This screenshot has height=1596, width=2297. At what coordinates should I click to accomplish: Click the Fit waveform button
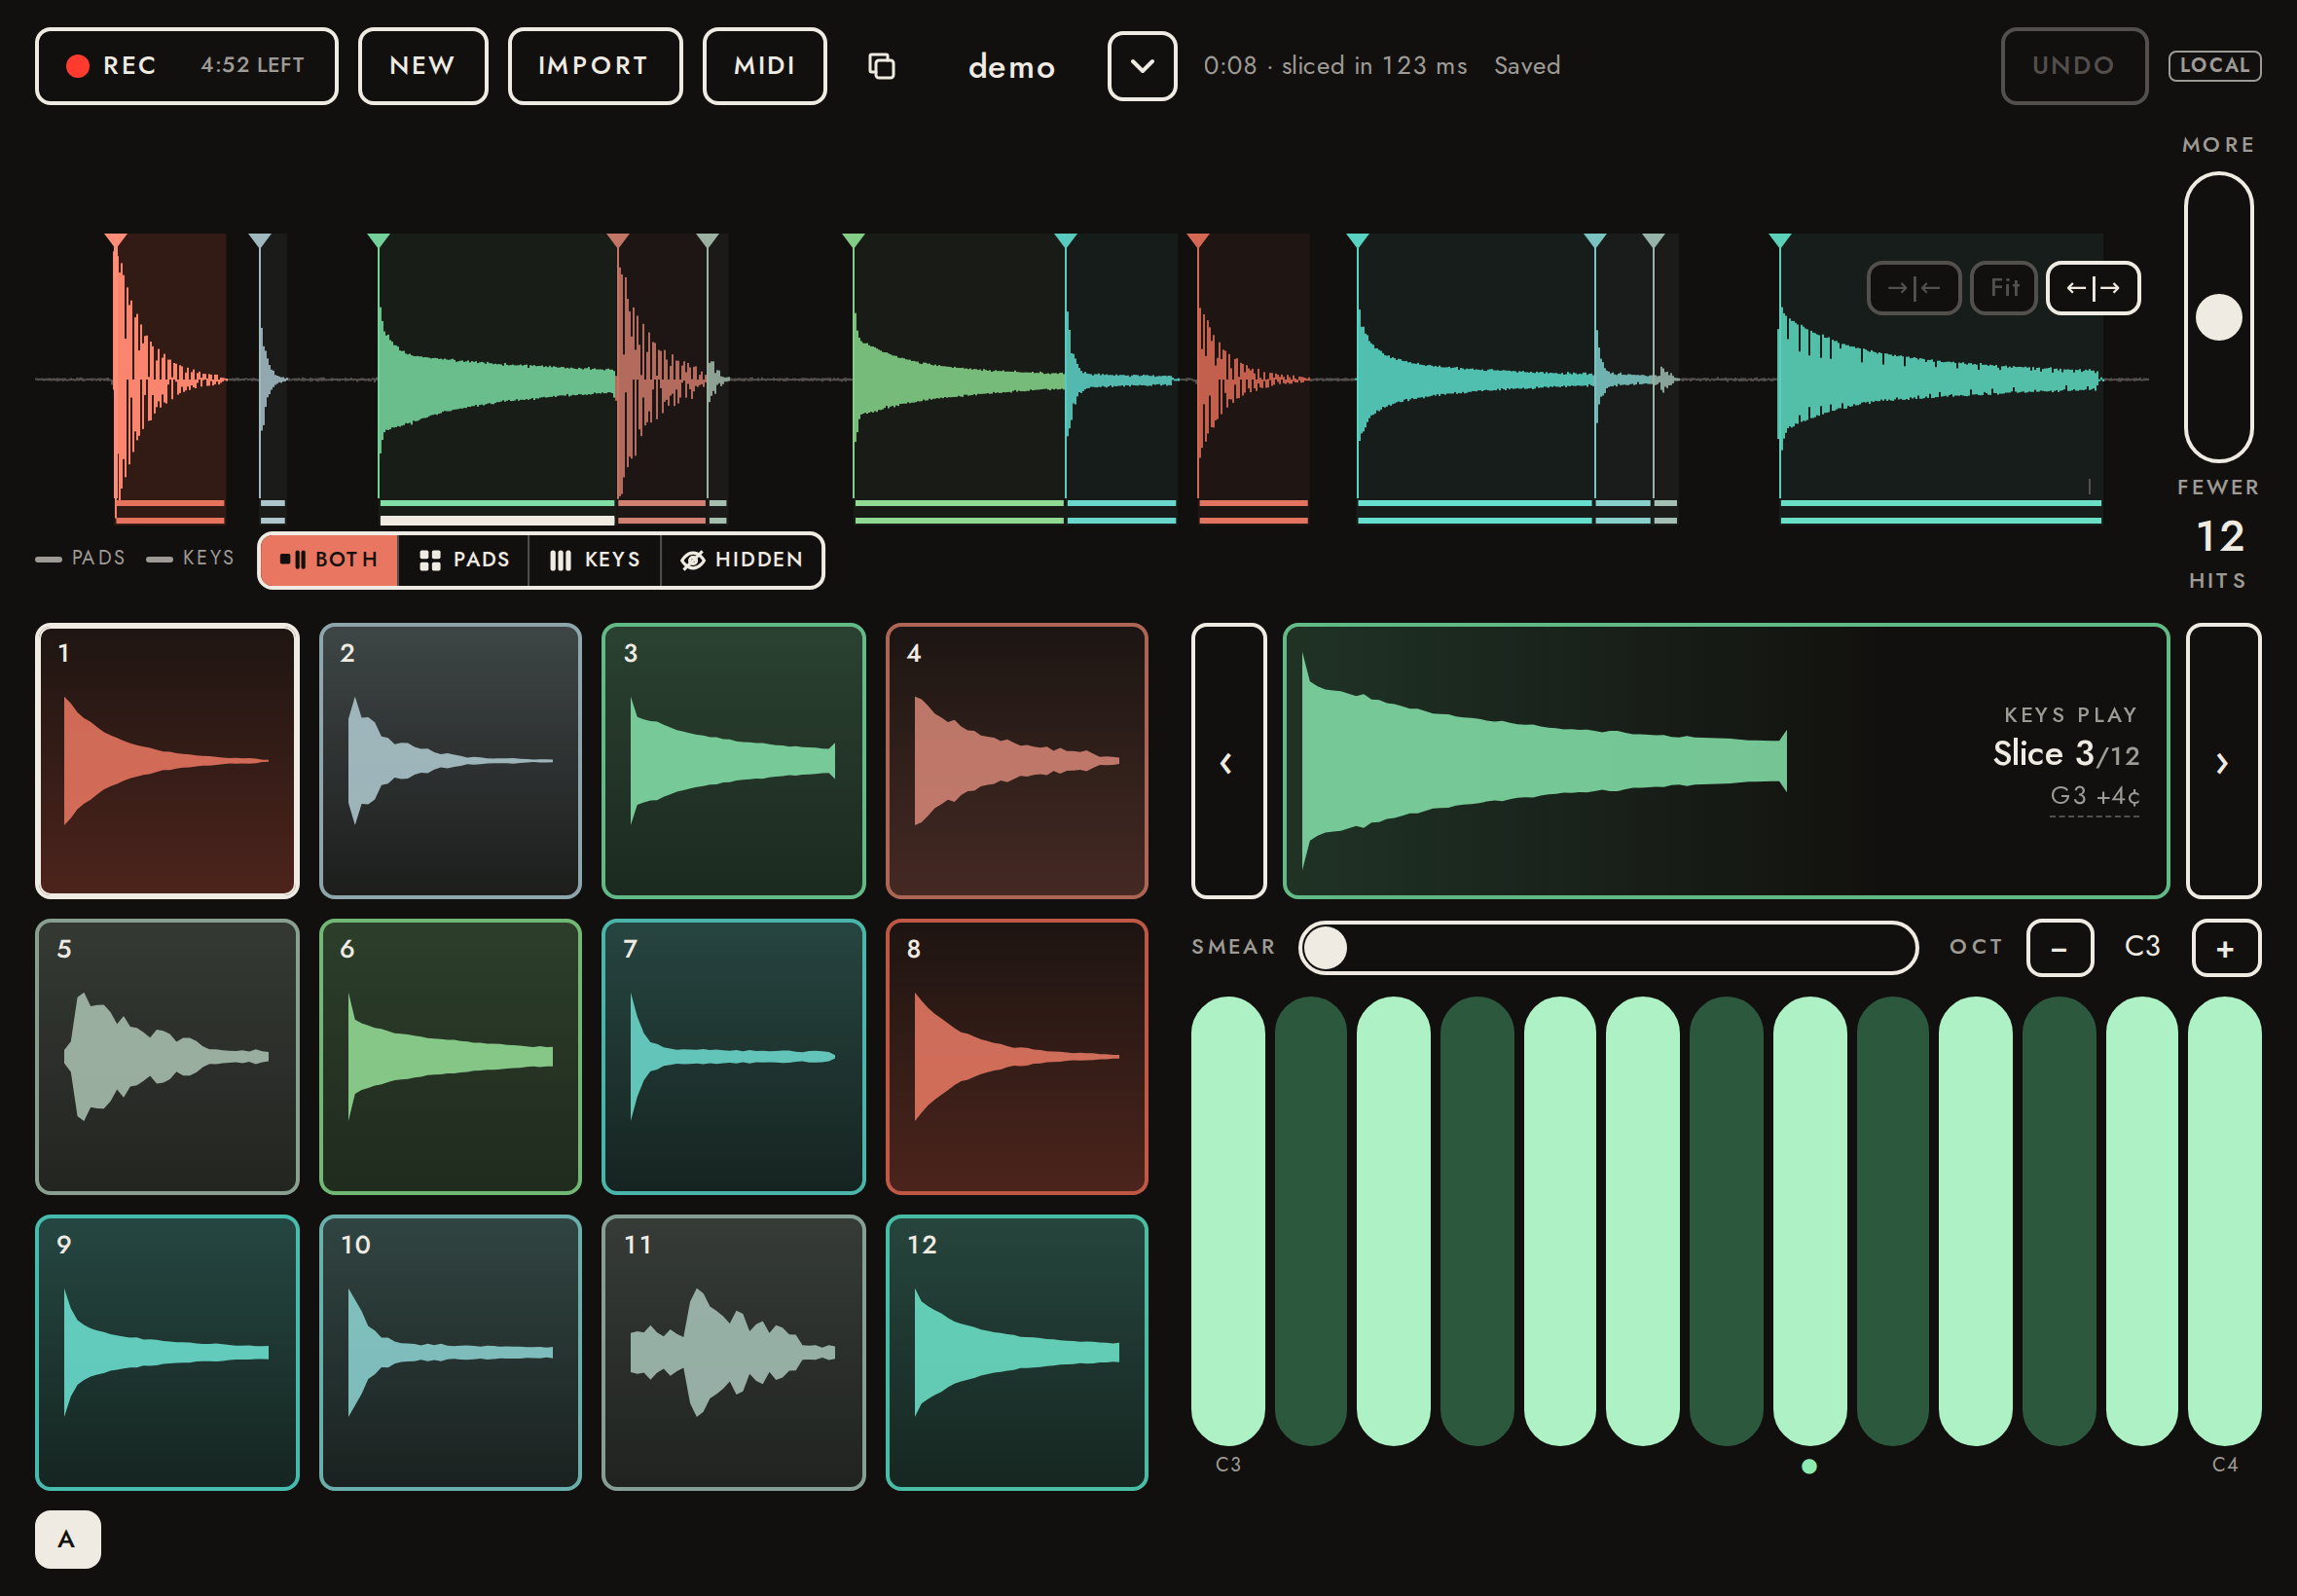[x=2004, y=288]
